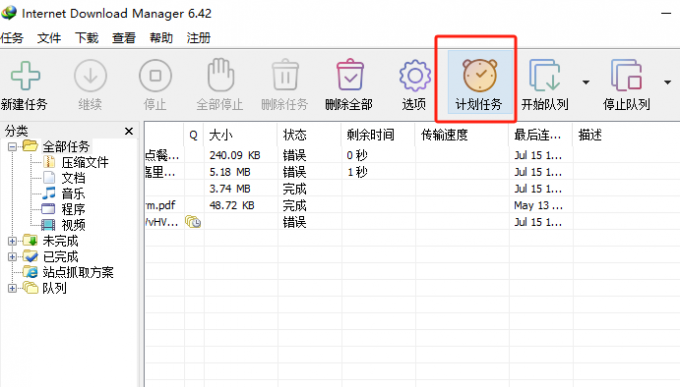
Task: Open the 任务 menu
Action: coord(12,38)
